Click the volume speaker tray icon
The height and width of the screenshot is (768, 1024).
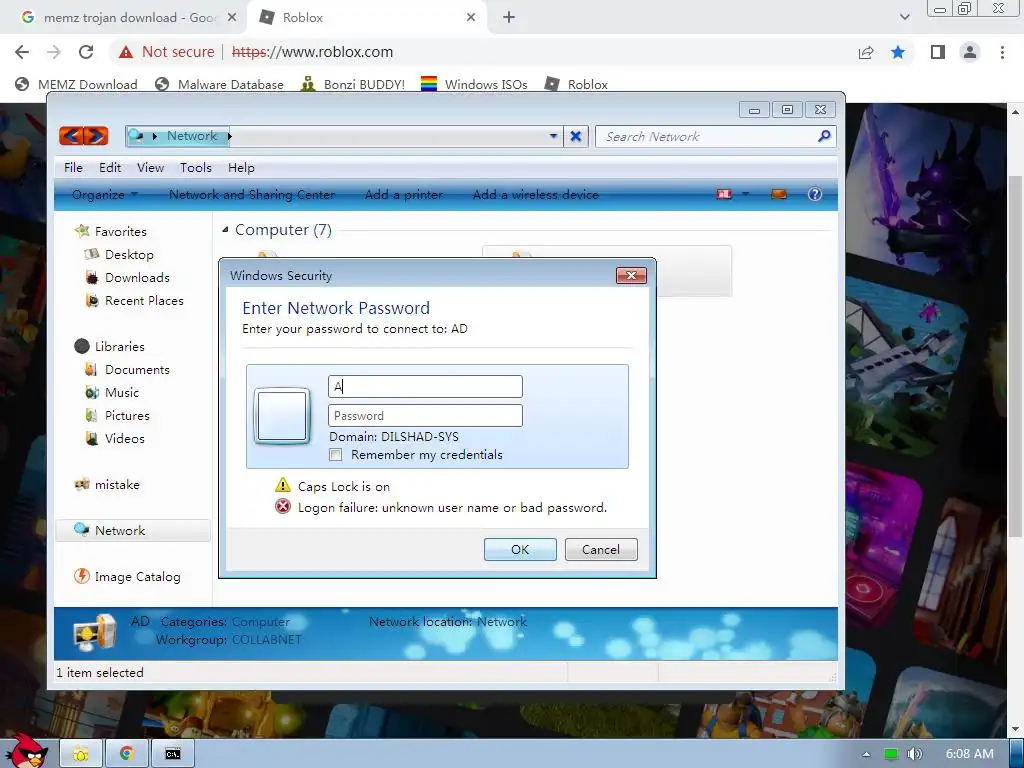point(914,754)
